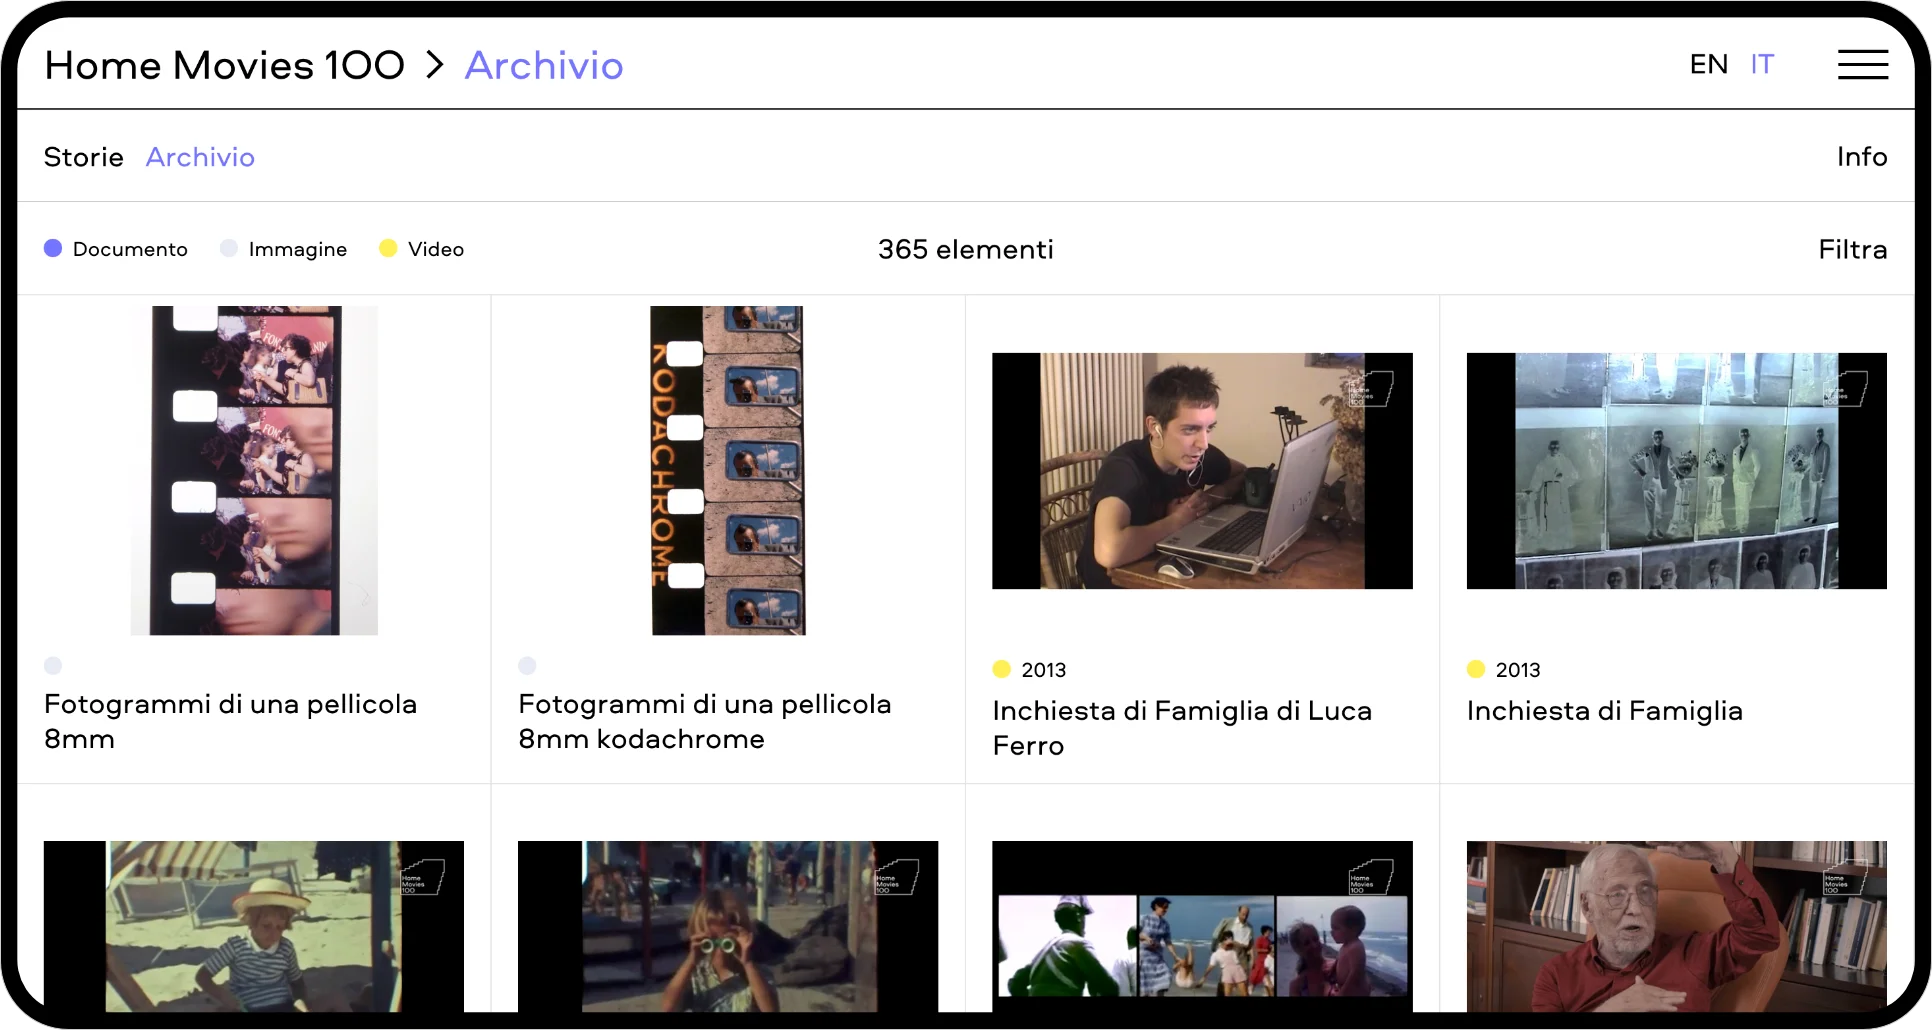Screen dimensions: 1932x1030
Task: Open the Kodachrome film strip image
Action: (x=728, y=470)
